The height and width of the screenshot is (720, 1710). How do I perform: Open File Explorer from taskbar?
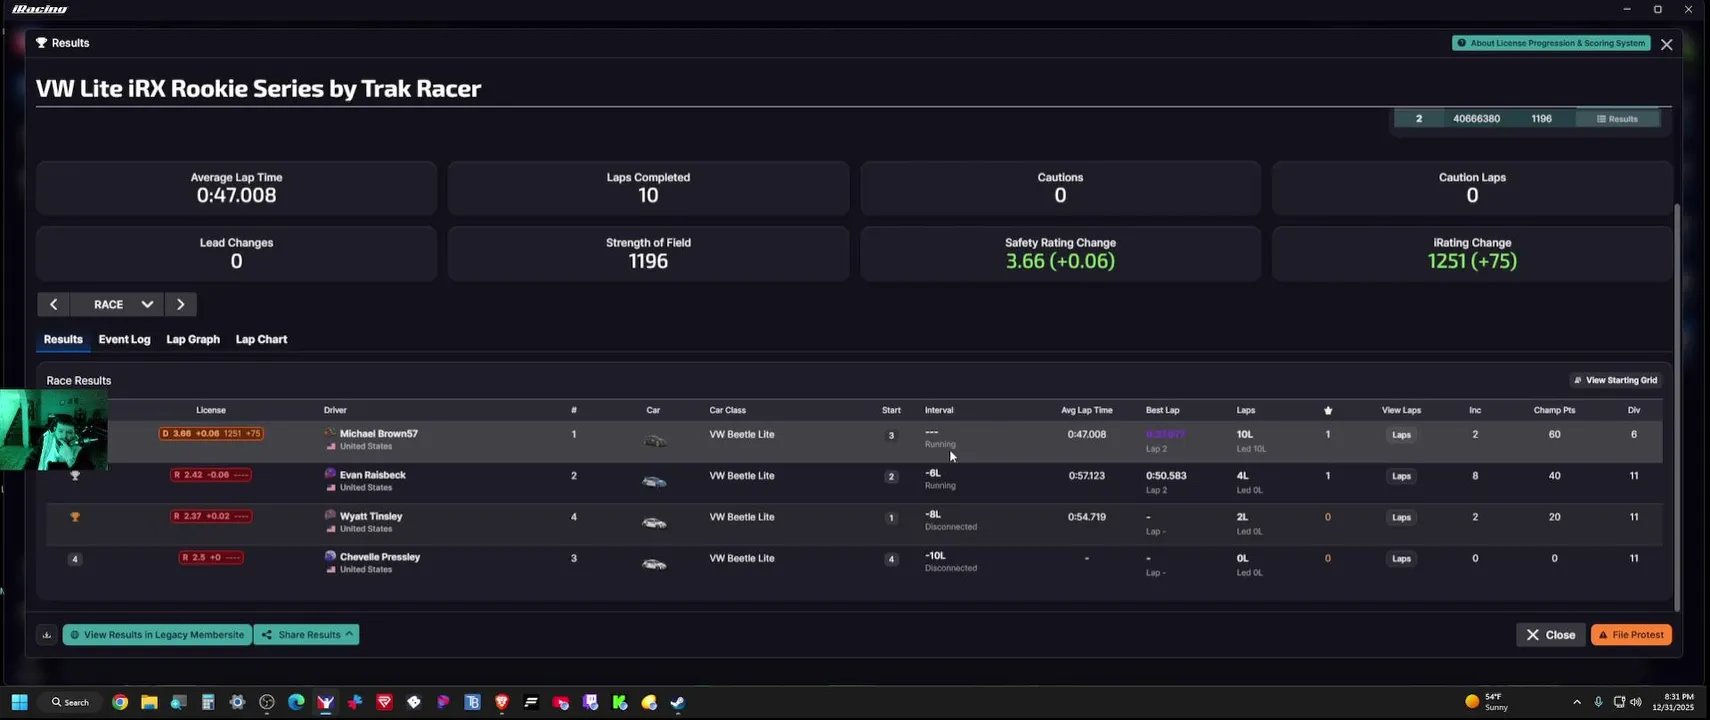coord(149,702)
